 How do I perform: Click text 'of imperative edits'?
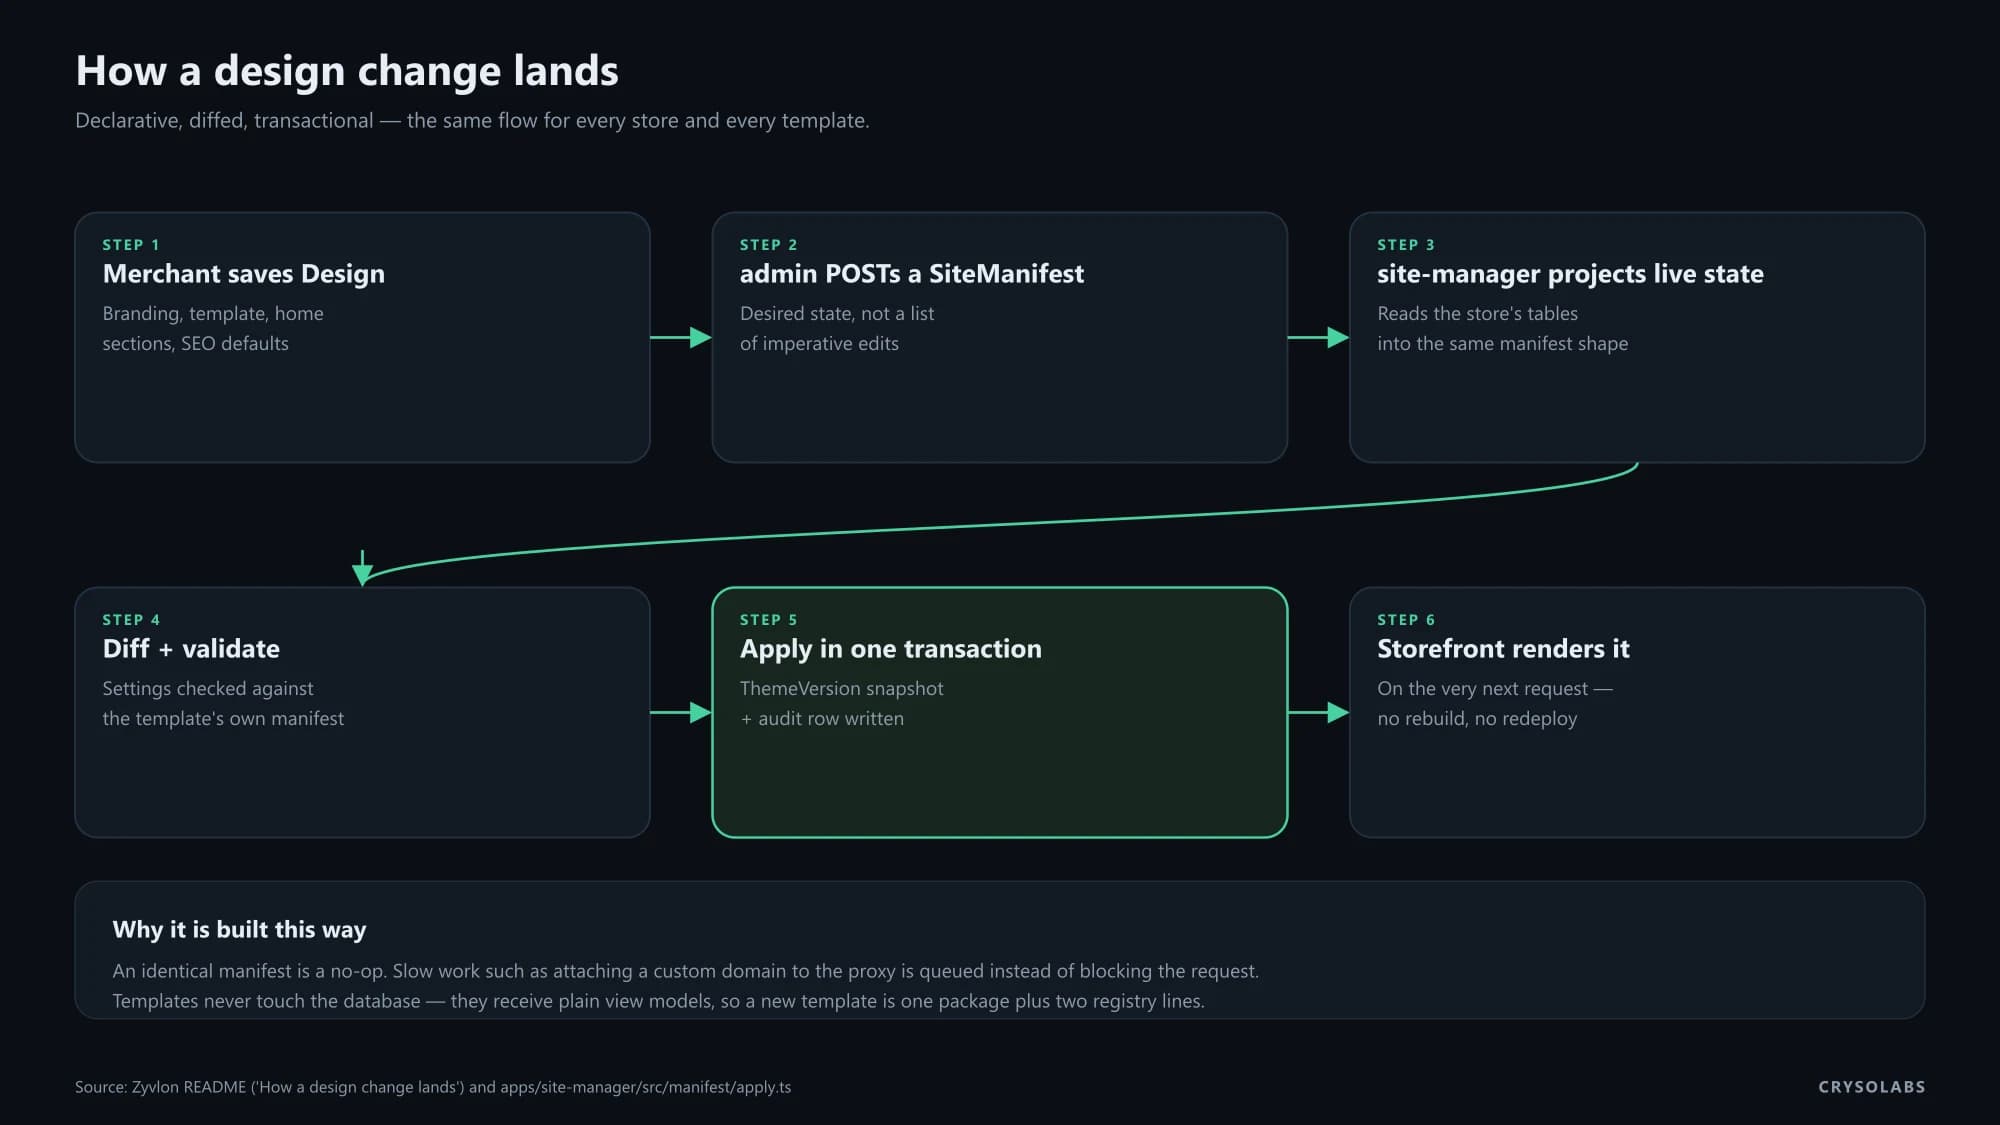(819, 344)
